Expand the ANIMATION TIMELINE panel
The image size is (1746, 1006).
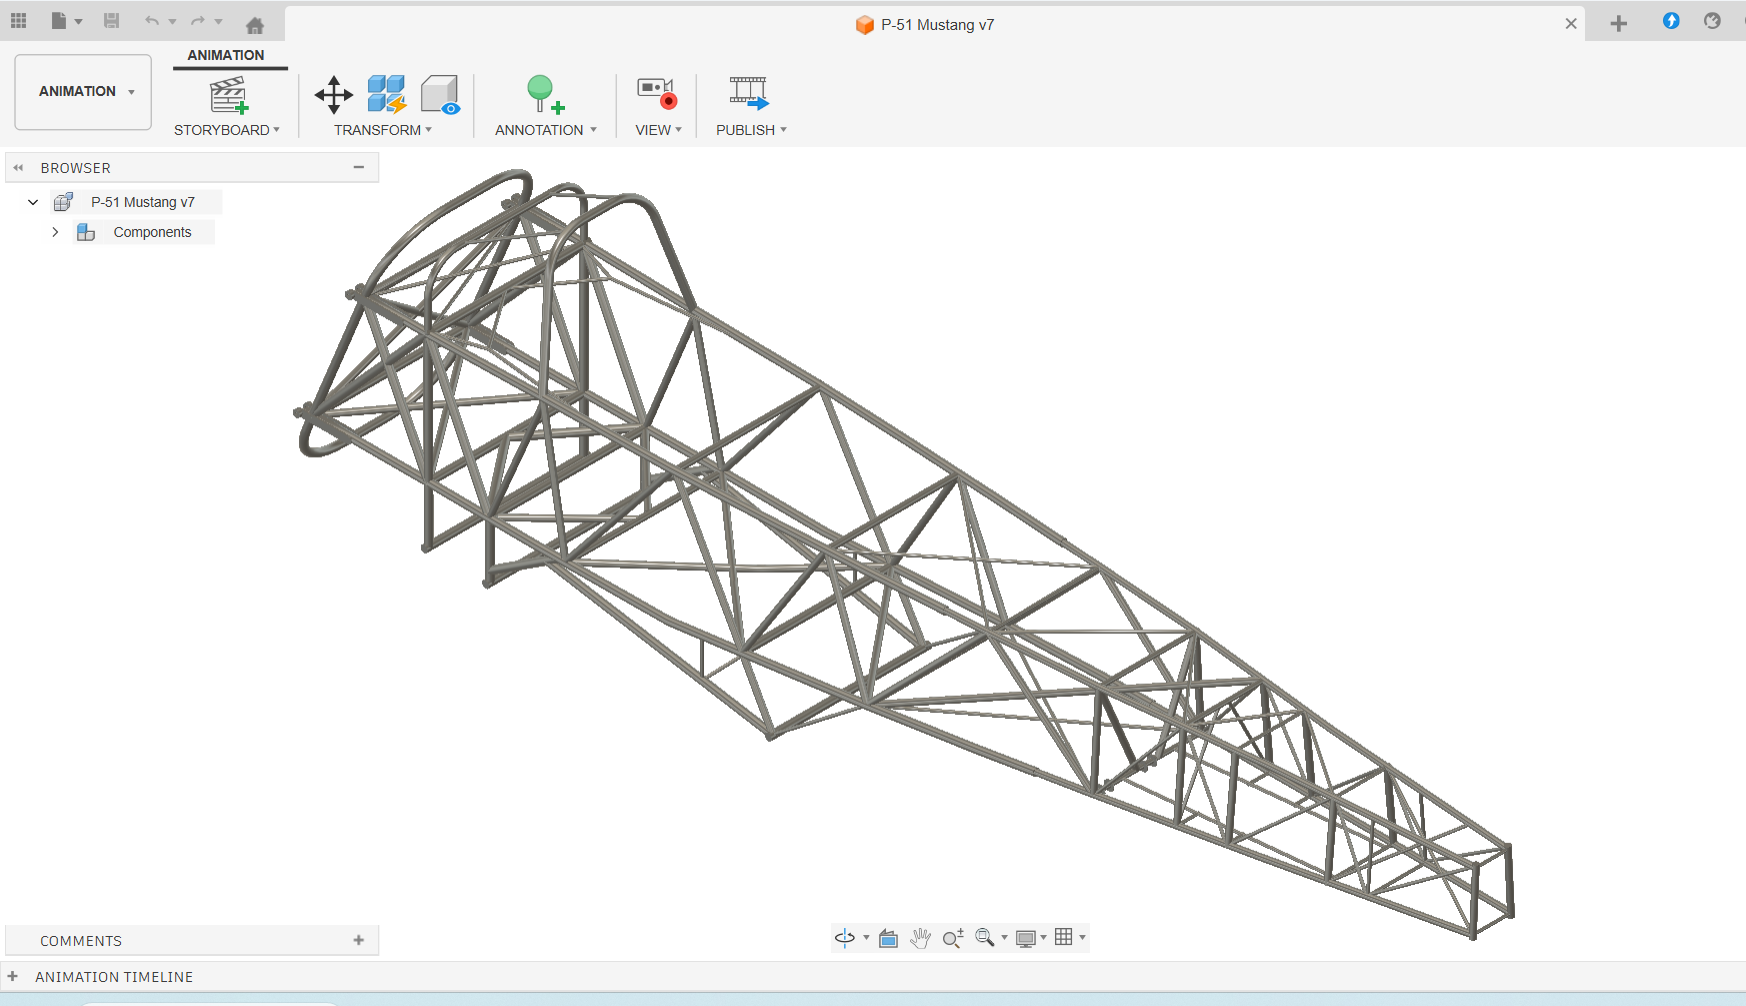13,977
